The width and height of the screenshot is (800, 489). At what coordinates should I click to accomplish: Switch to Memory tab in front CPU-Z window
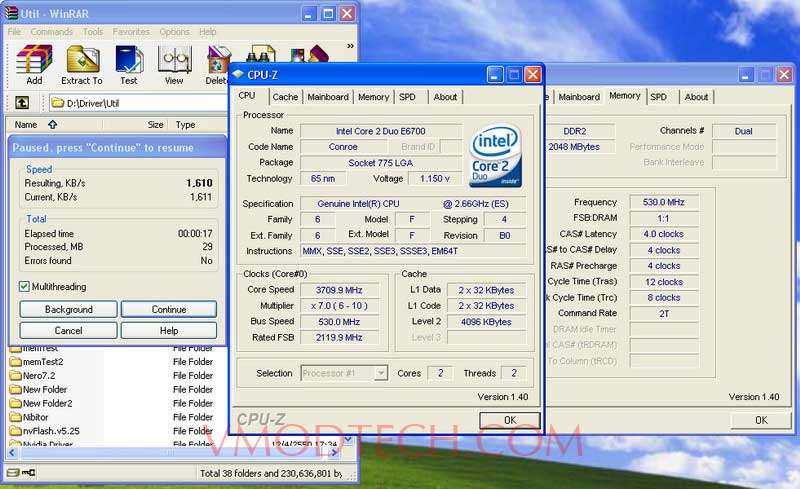[x=373, y=96]
